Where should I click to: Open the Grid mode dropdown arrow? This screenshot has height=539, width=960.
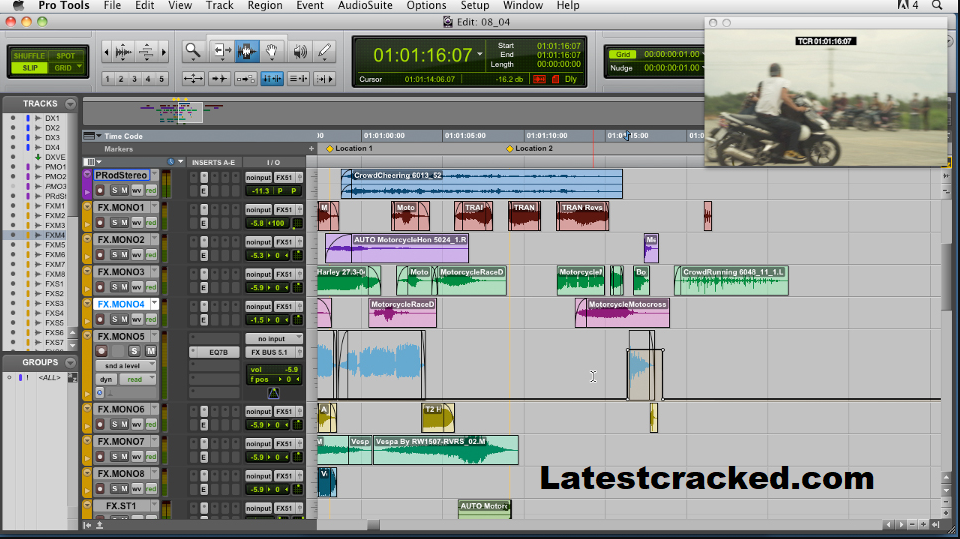click(x=79, y=67)
